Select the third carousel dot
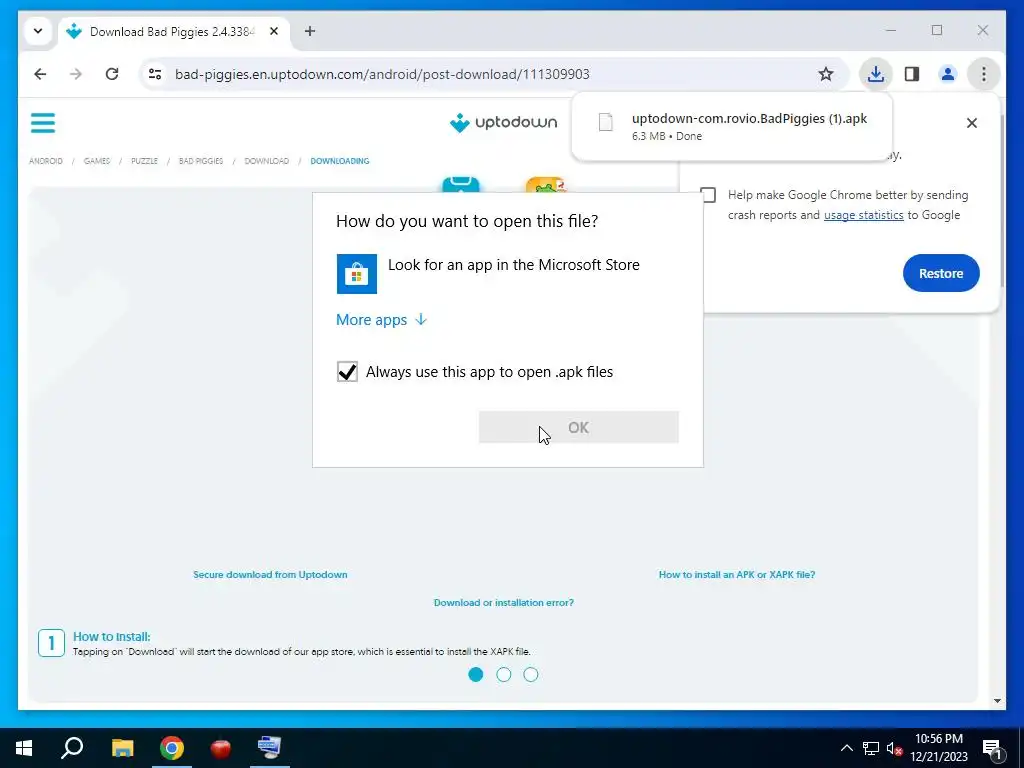This screenshot has width=1024, height=768. click(x=531, y=675)
